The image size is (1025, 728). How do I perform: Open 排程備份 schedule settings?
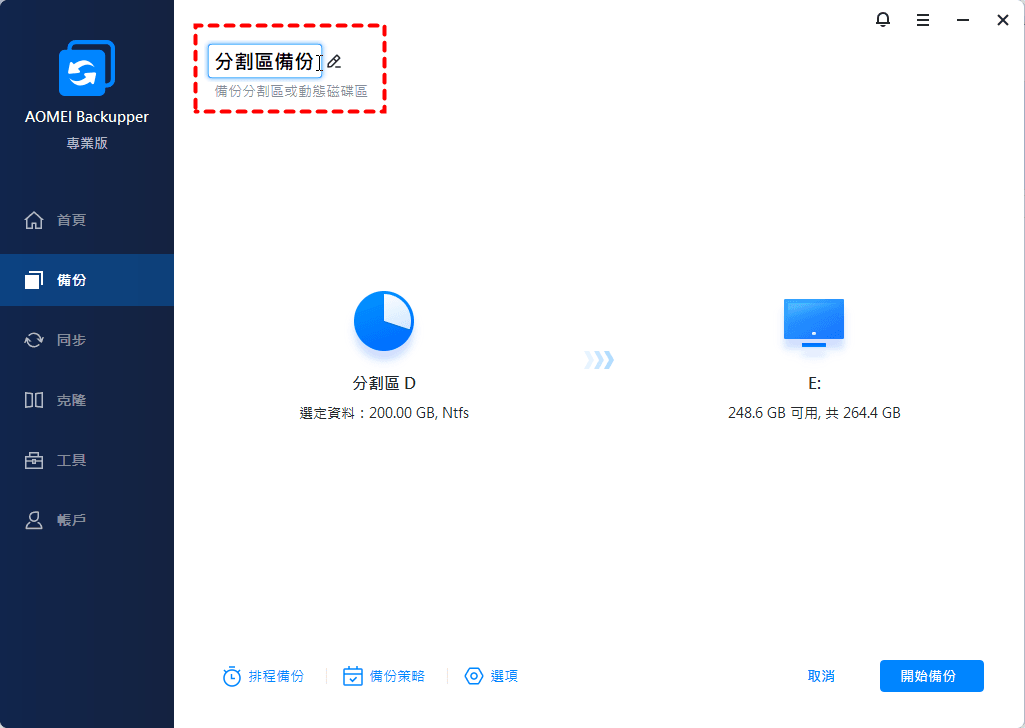(x=263, y=676)
